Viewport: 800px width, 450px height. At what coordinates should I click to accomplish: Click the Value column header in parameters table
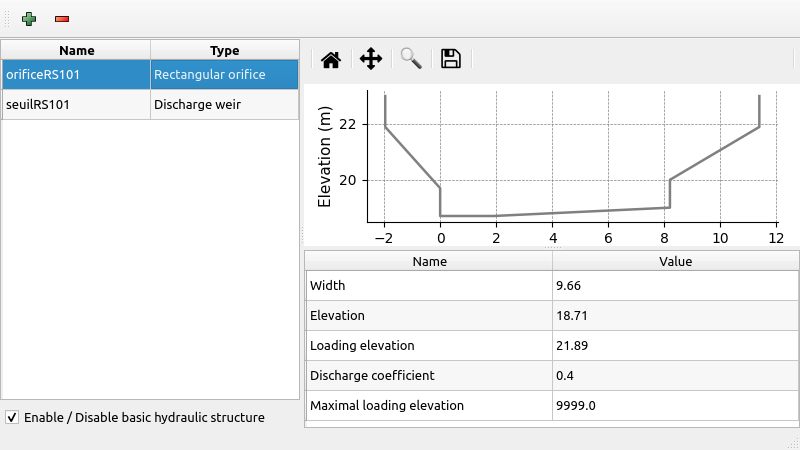pos(675,261)
